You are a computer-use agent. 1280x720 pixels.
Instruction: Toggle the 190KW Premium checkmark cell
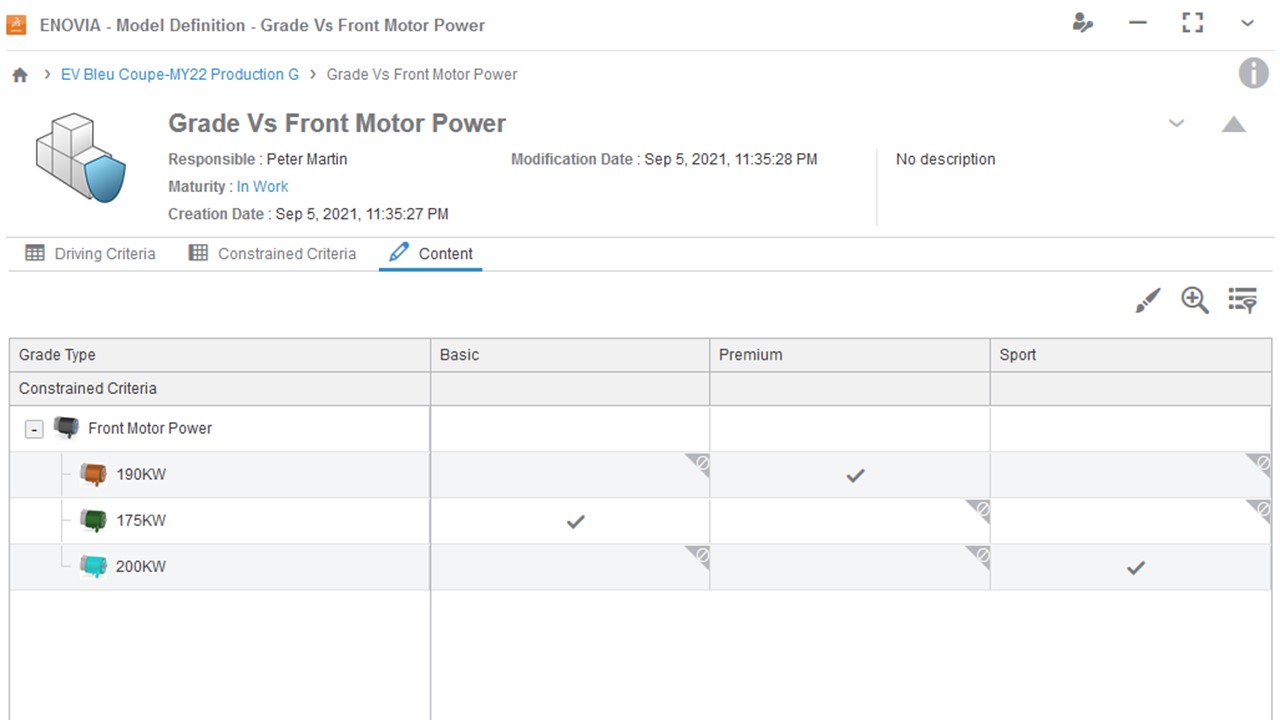point(850,475)
